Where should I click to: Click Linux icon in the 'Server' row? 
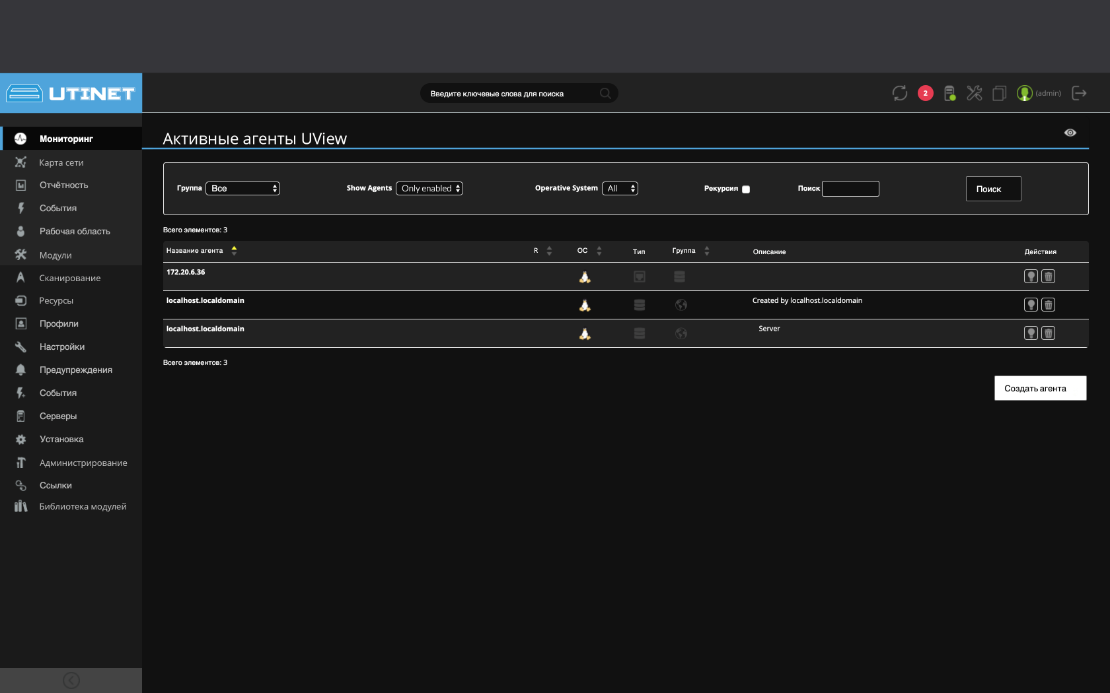tap(585, 334)
